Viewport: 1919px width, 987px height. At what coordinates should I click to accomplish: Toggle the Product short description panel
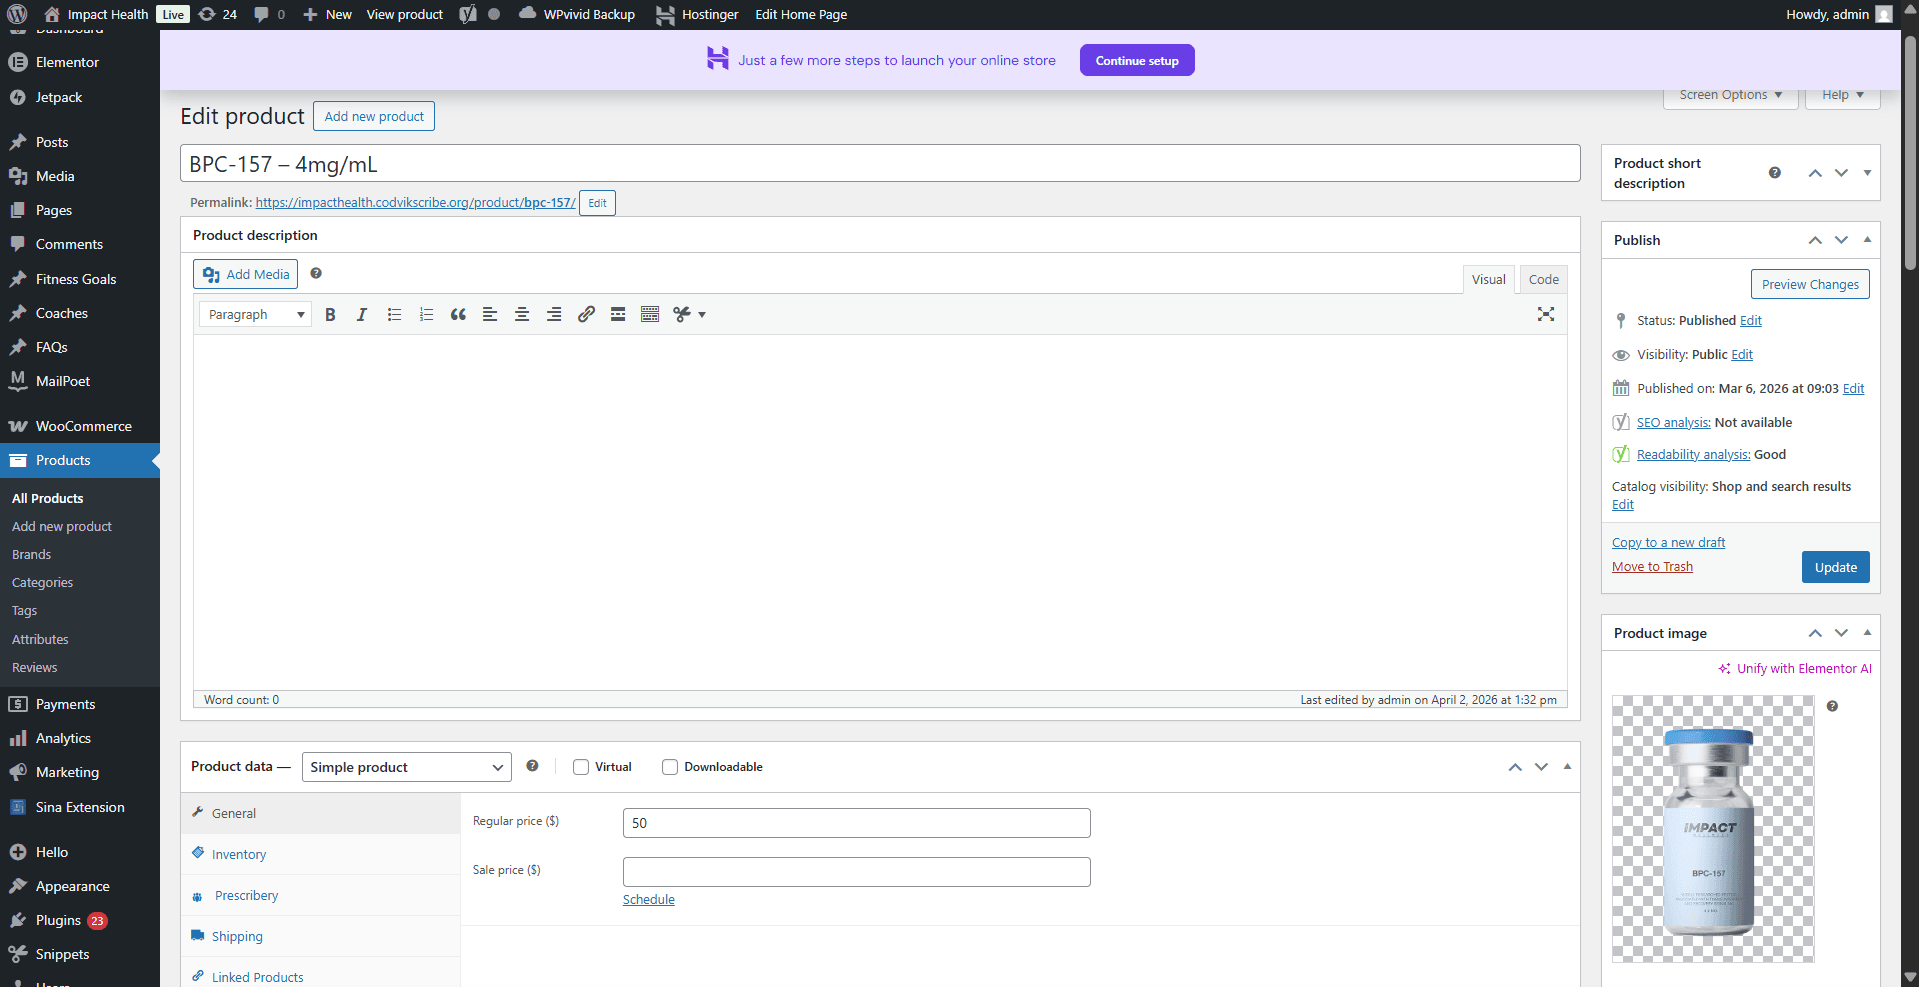click(x=1867, y=173)
